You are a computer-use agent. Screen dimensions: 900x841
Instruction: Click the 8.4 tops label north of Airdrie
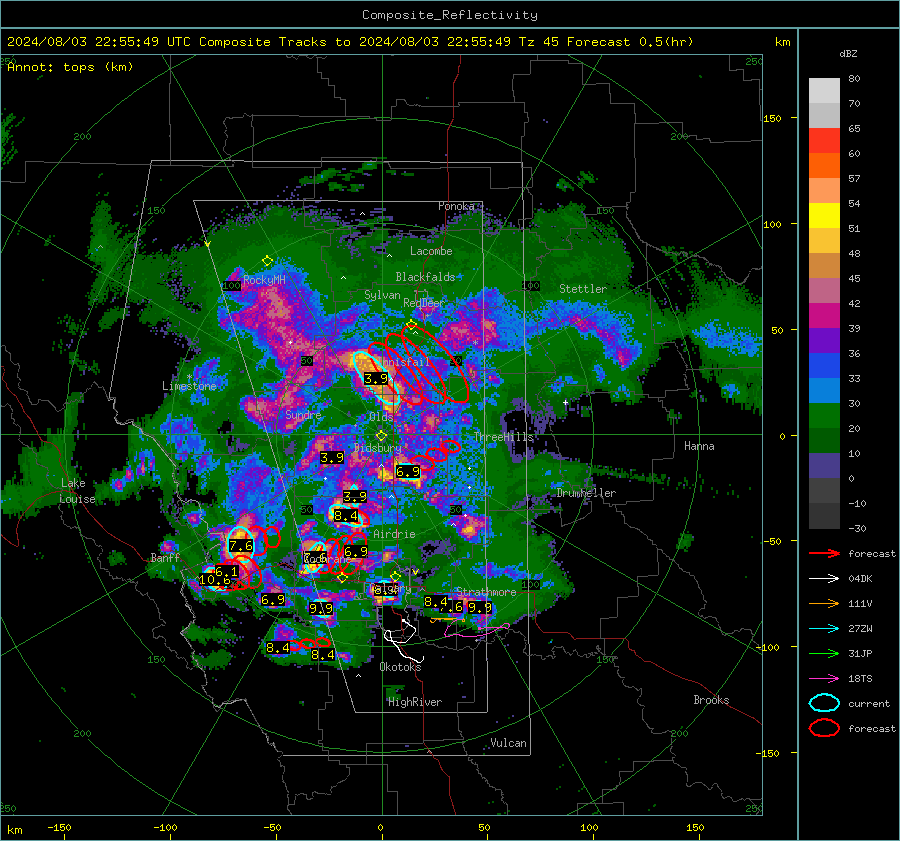(x=346, y=516)
